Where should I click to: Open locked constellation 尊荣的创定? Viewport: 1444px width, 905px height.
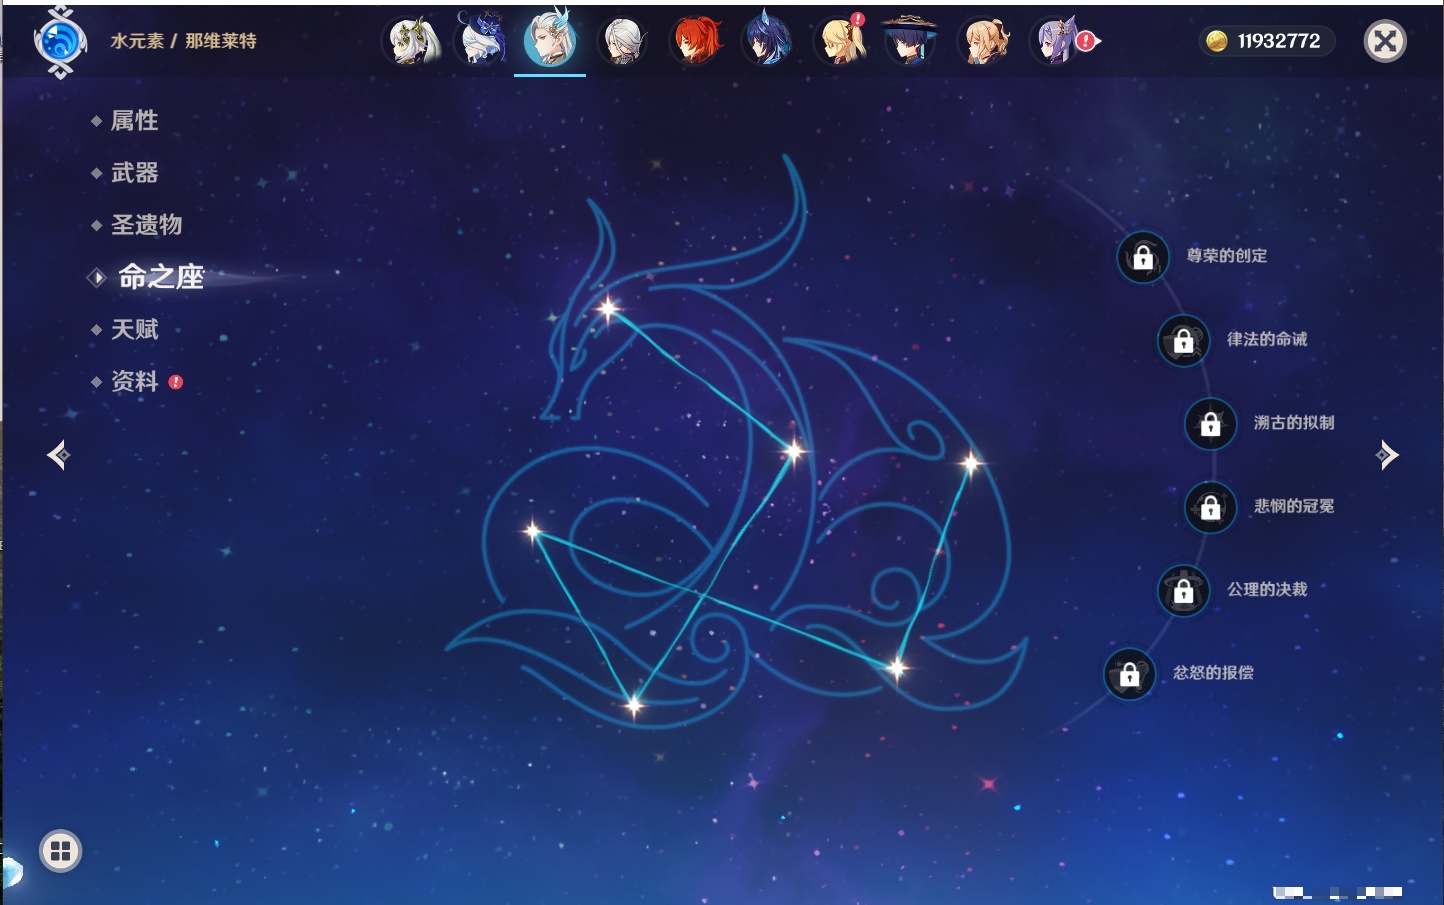click(1143, 258)
